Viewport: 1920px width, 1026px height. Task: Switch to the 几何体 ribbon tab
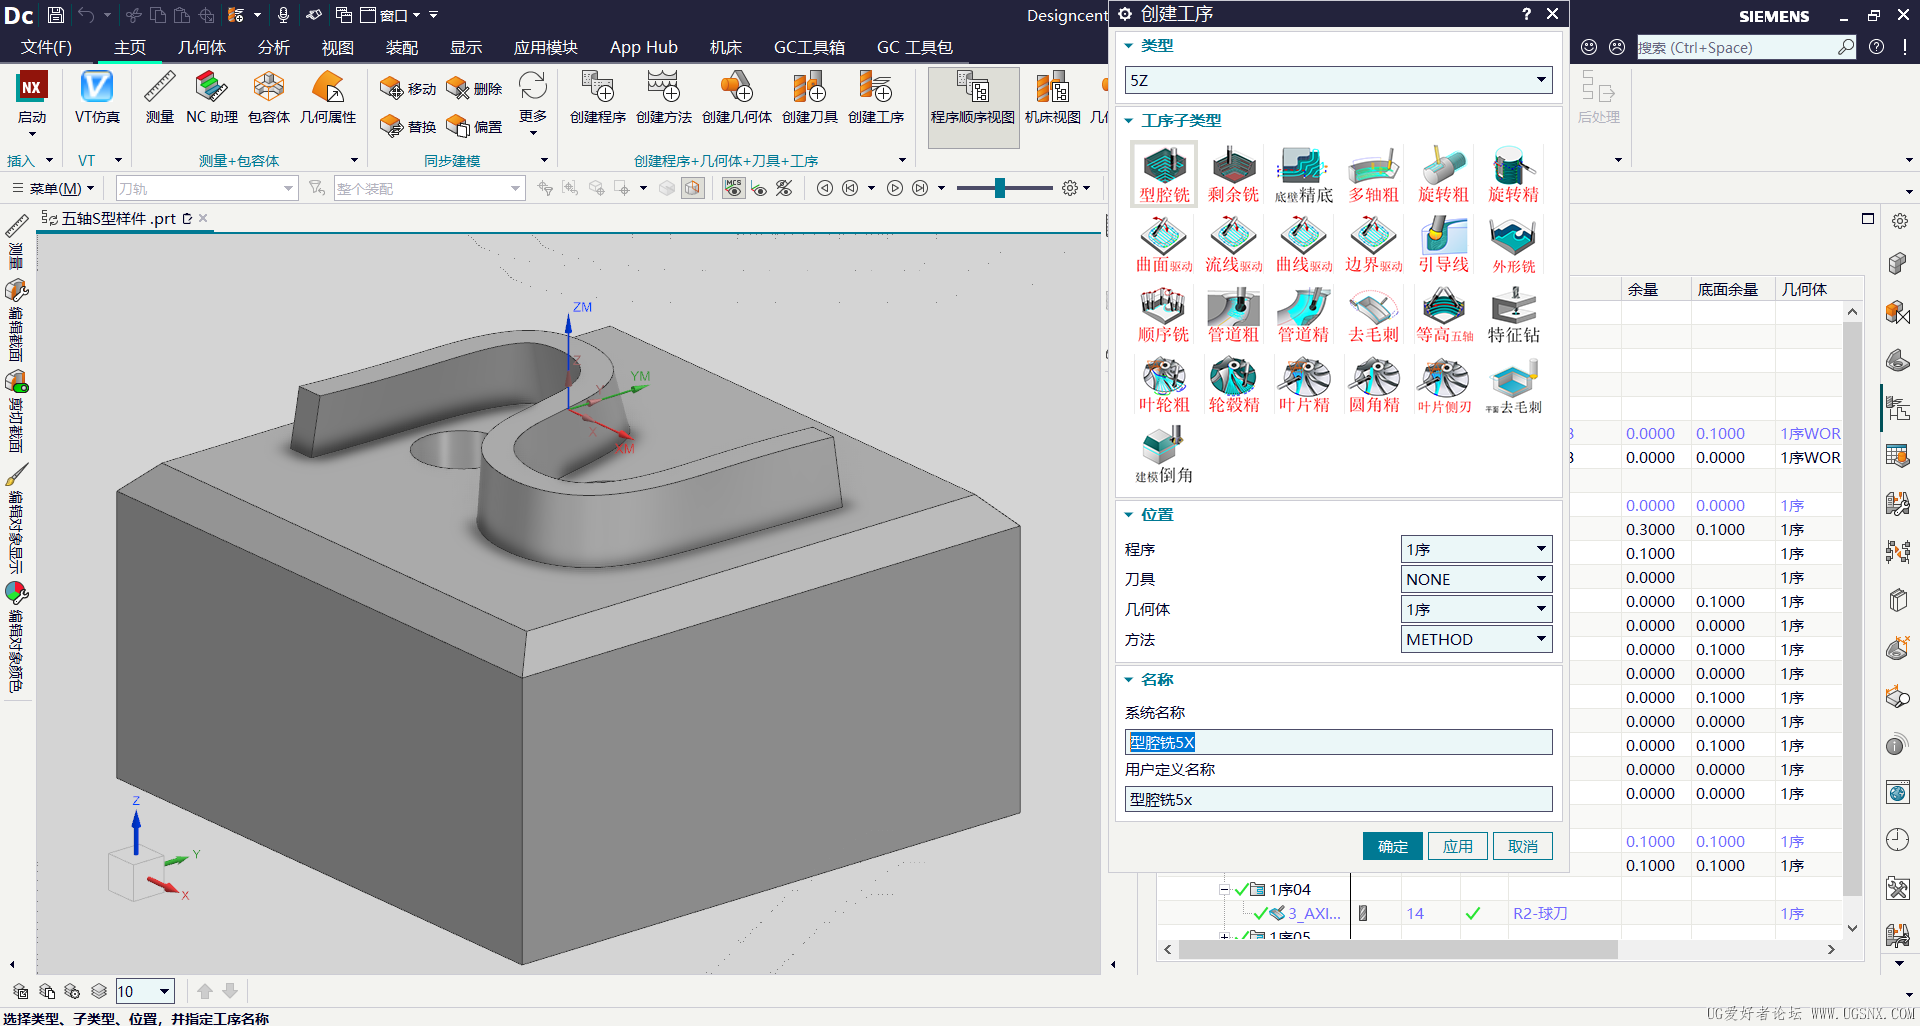pyautogui.click(x=201, y=47)
